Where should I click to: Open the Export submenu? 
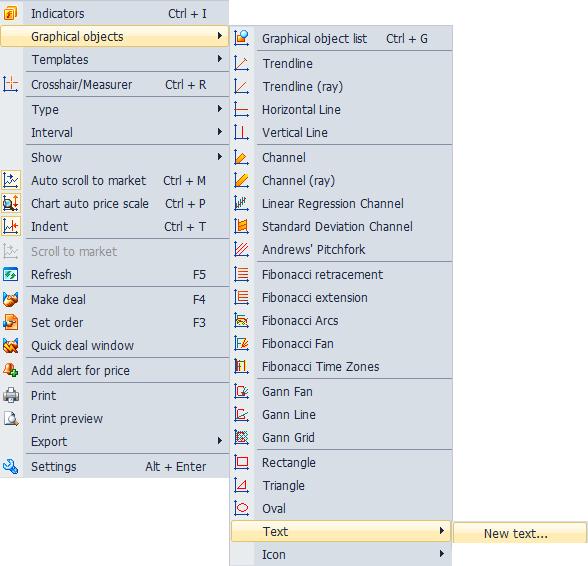coord(115,441)
